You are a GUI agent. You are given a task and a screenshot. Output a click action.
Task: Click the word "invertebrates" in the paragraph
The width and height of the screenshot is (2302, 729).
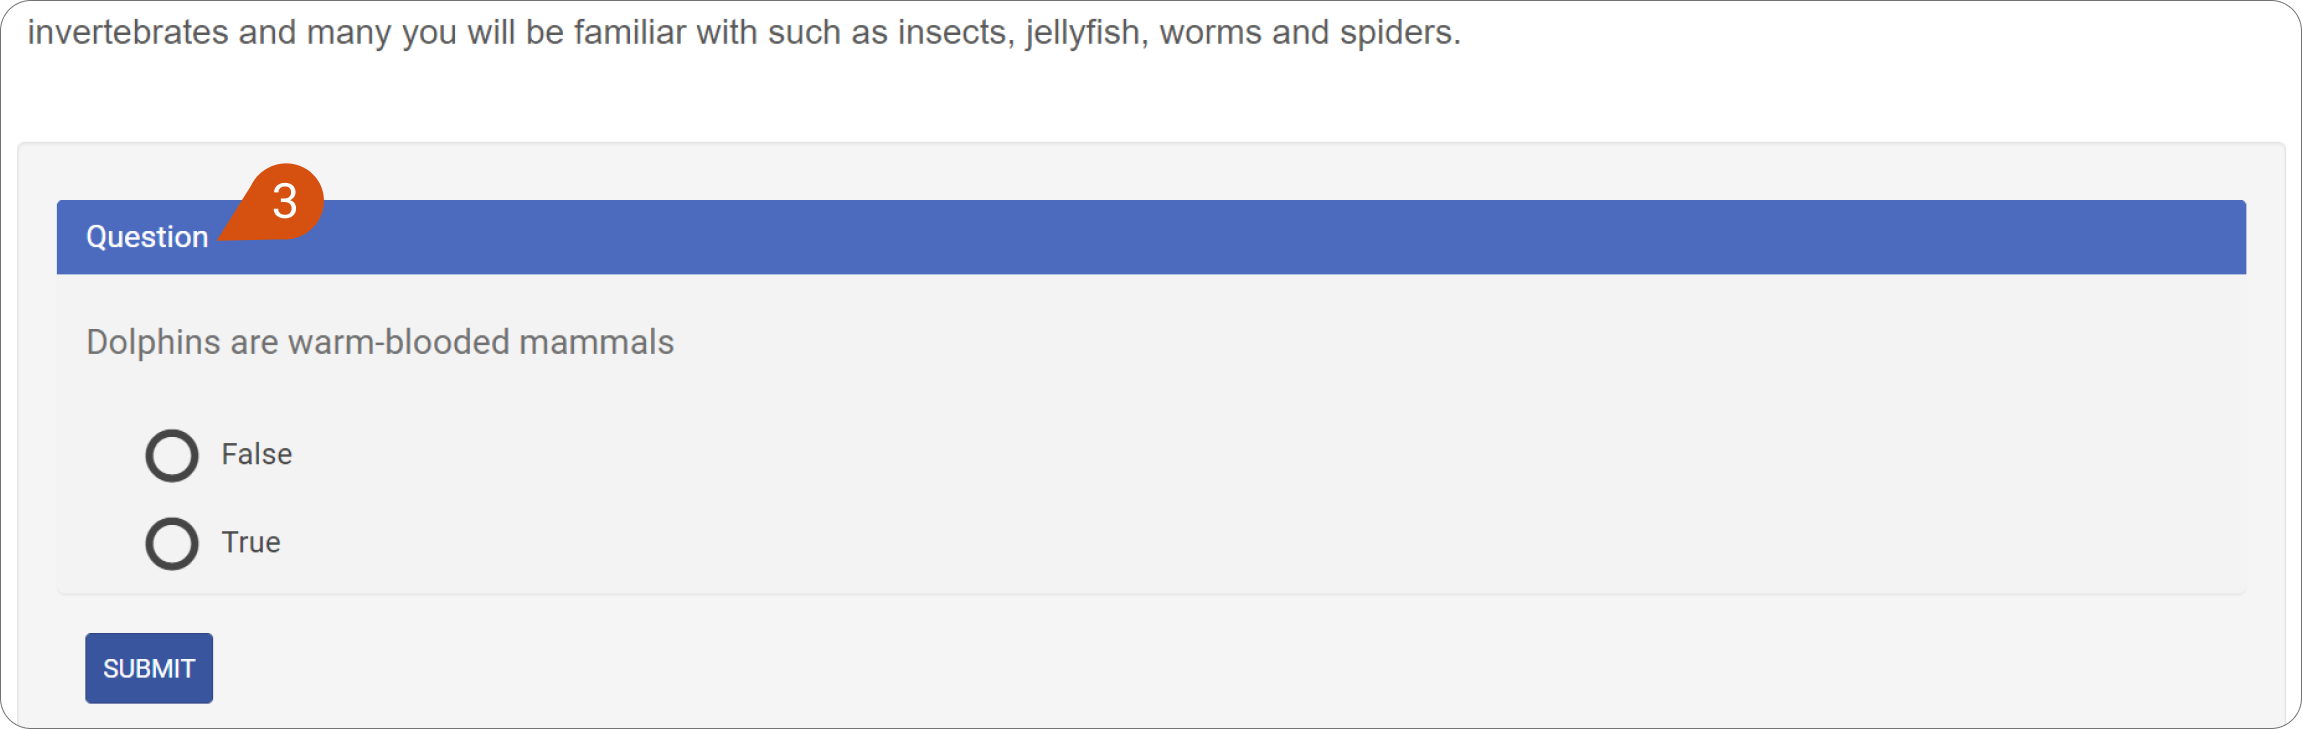point(128,32)
